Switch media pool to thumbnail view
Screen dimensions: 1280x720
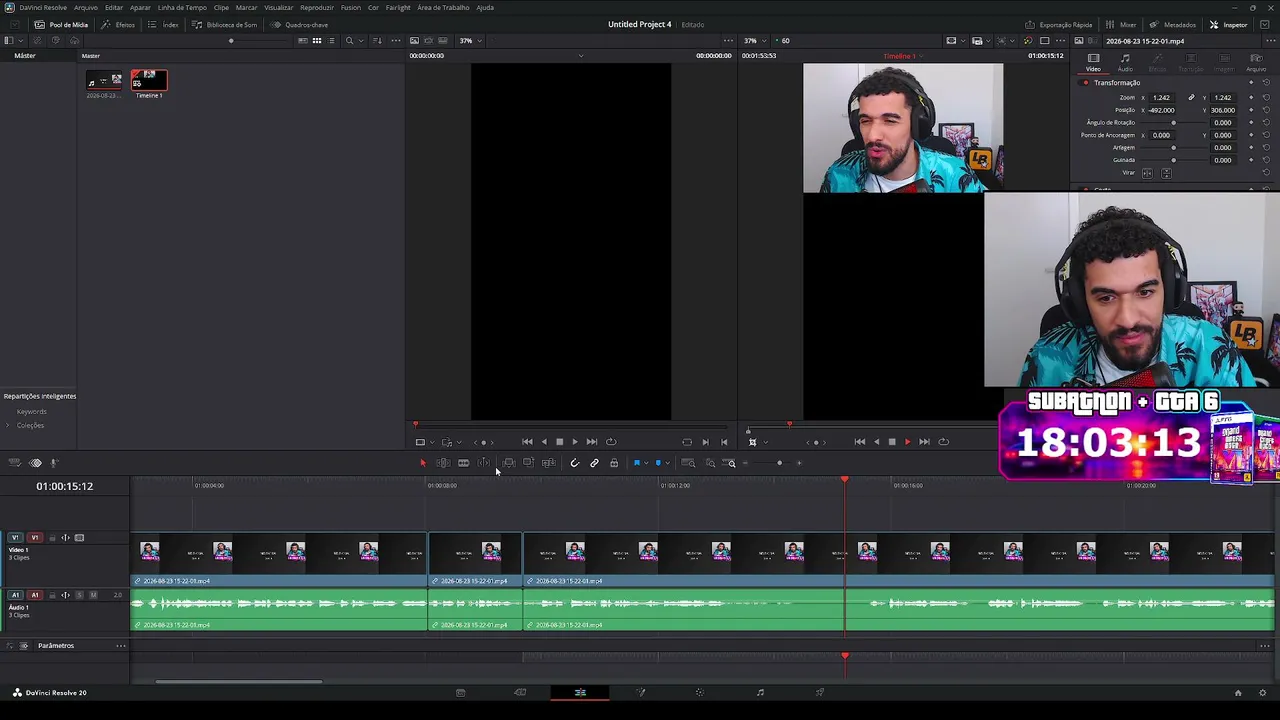coord(317,41)
